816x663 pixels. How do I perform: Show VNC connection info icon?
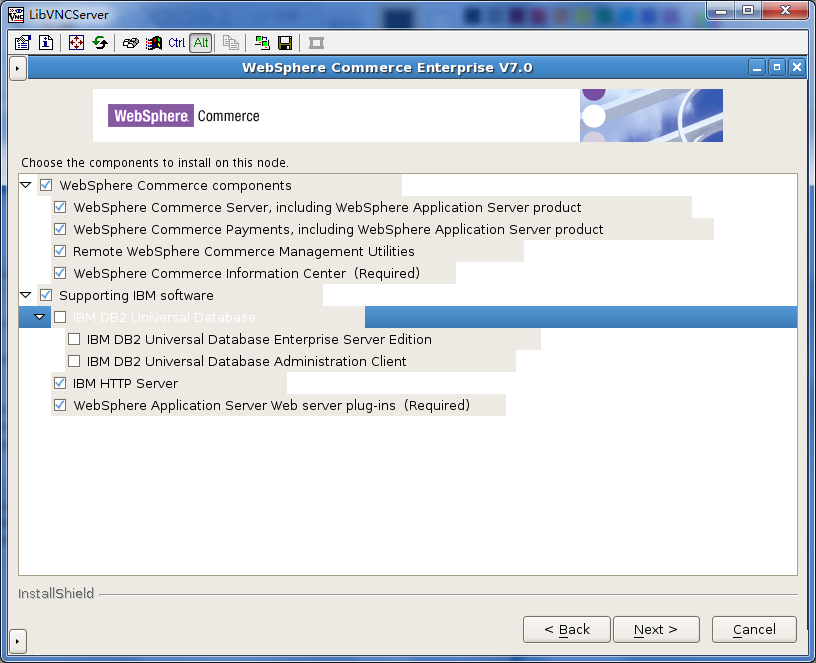(x=46, y=43)
